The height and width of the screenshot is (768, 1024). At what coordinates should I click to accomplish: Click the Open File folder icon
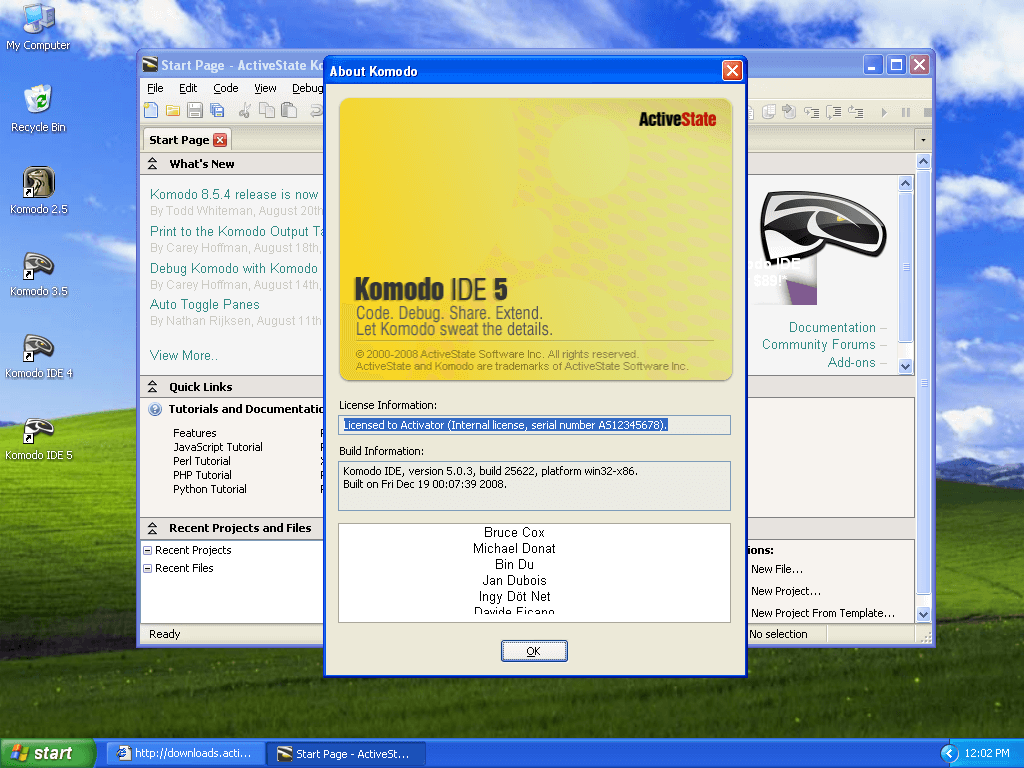172,111
